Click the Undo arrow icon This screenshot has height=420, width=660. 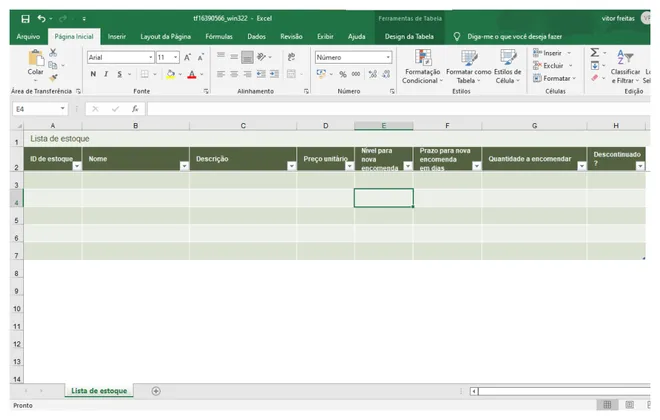point(41,19)
